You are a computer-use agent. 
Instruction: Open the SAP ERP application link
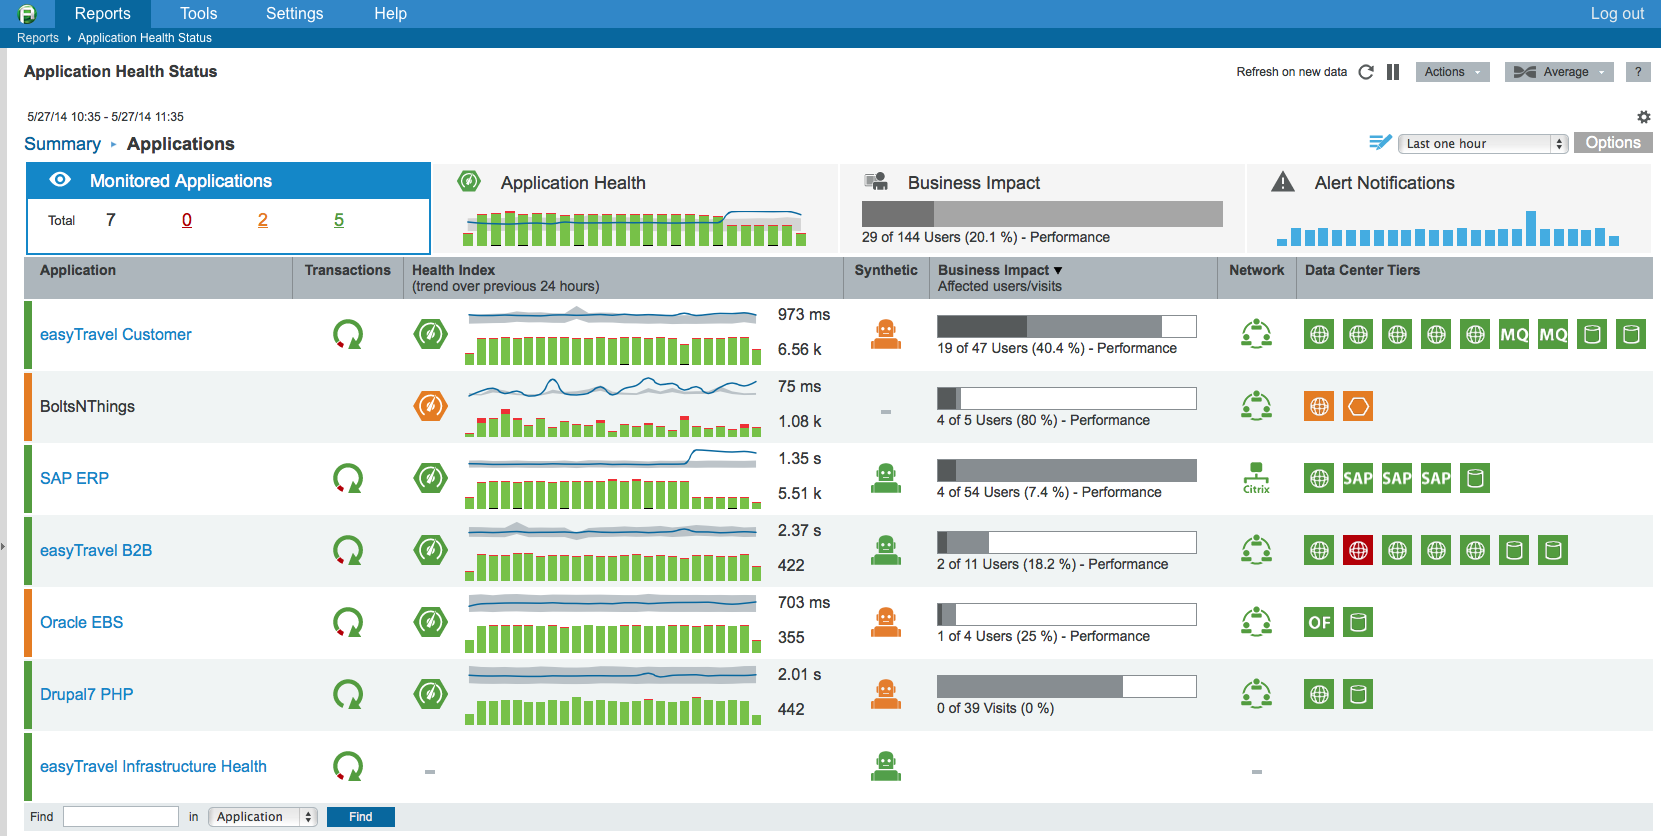coord(74,479)
